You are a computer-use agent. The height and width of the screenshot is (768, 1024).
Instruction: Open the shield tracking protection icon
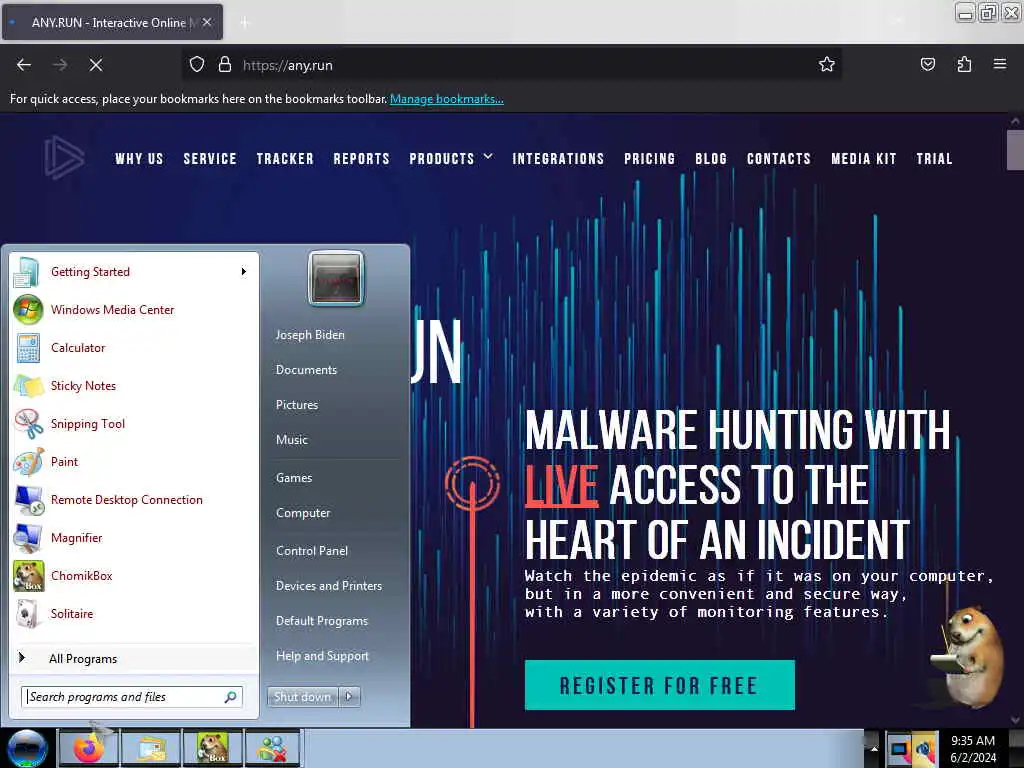click(197, 65)
